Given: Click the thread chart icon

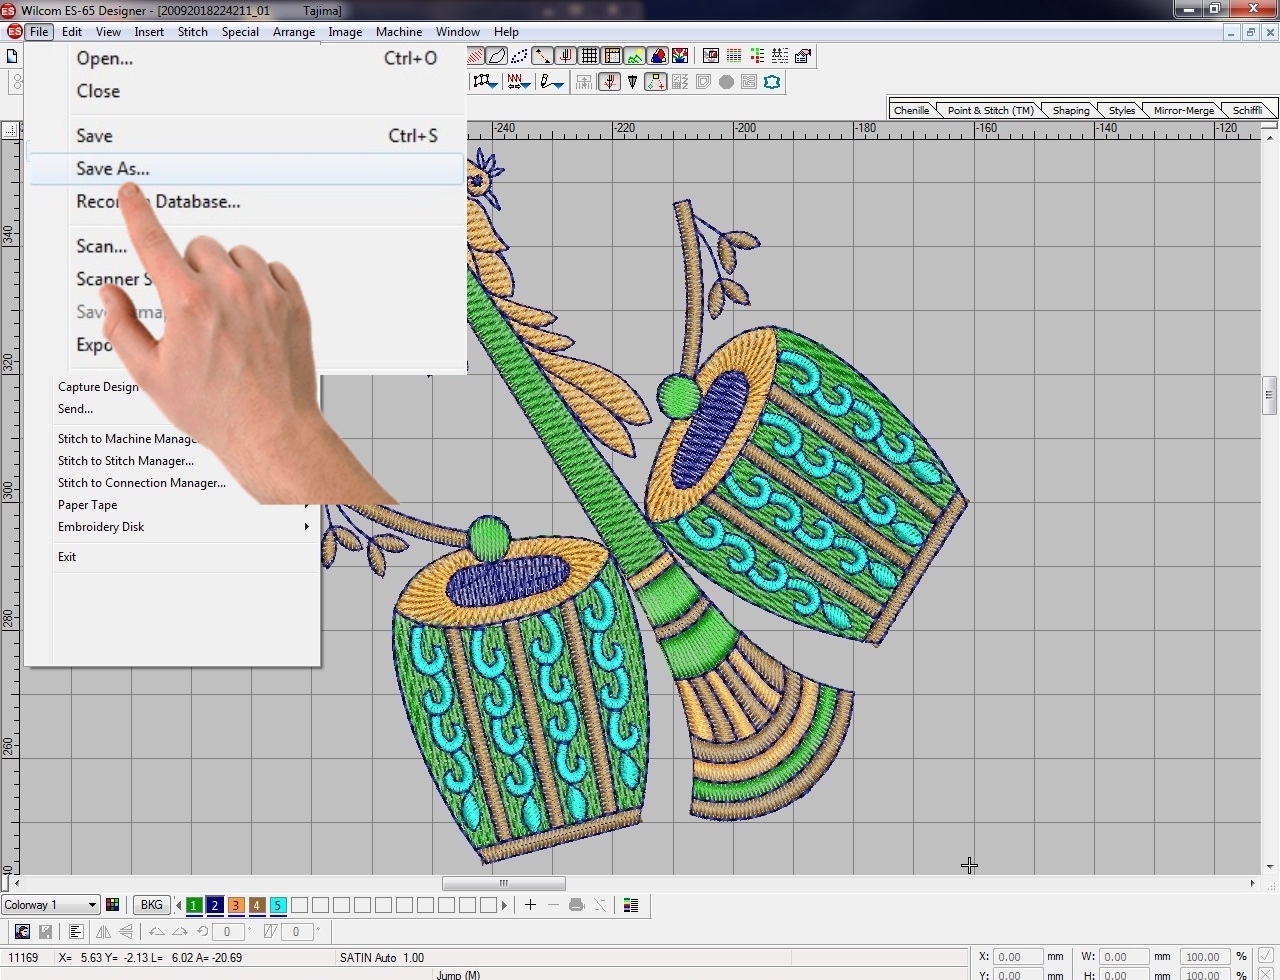Looking at the screenshot, I should 631,905.
